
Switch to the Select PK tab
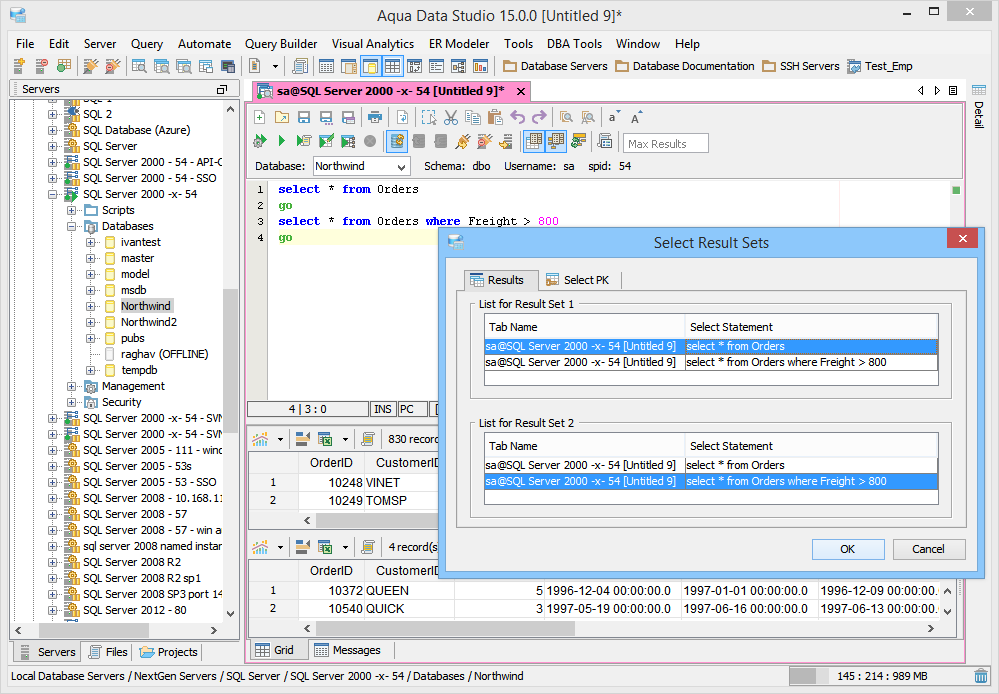tap(576, 280)
